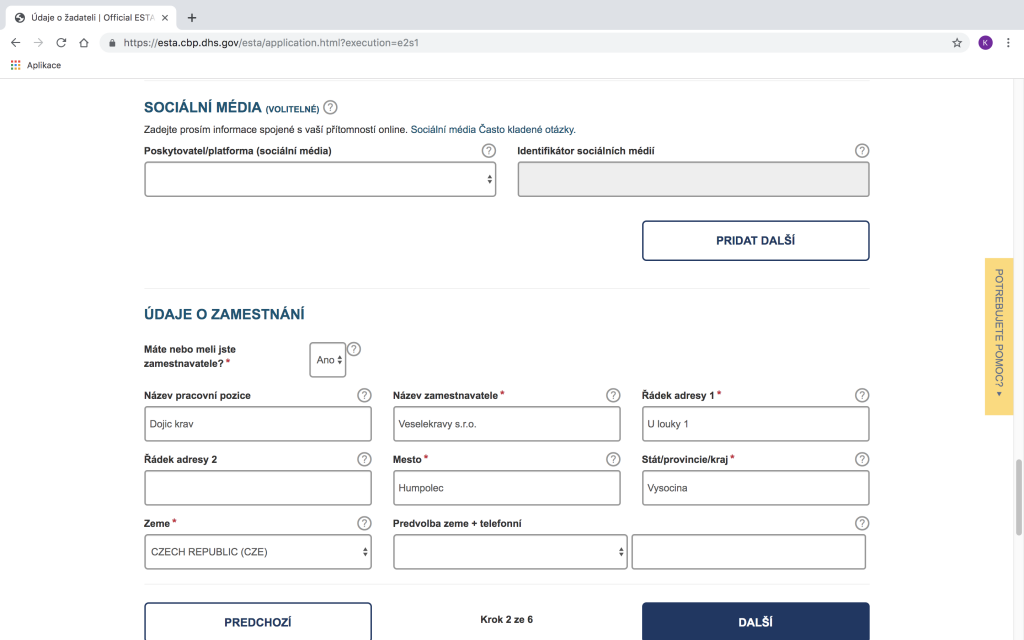
Task: Open the Poskytovatel/platforma social media dropdown
Action: pos(320,179)
